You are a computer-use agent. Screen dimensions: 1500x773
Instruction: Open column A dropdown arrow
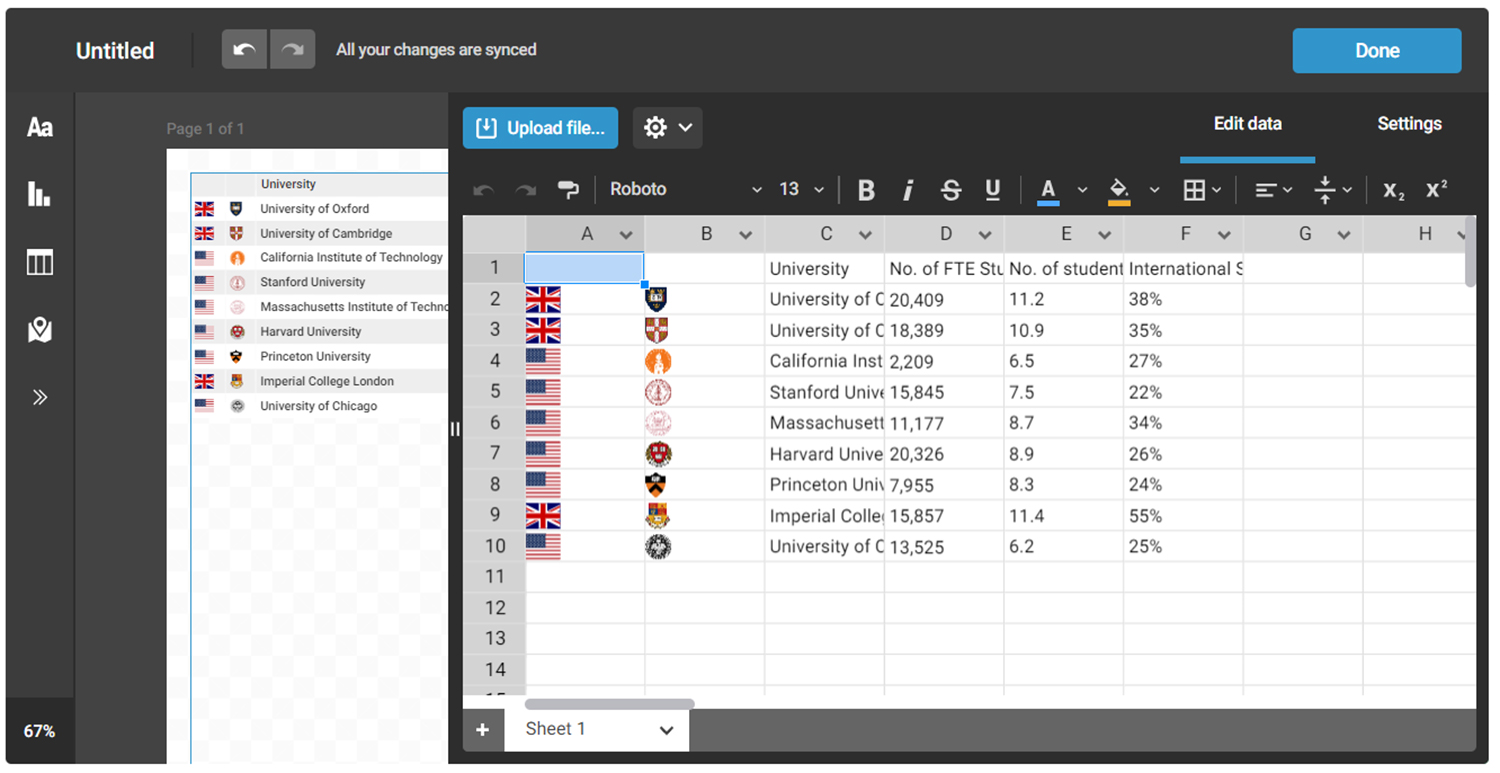click(626, 235)
